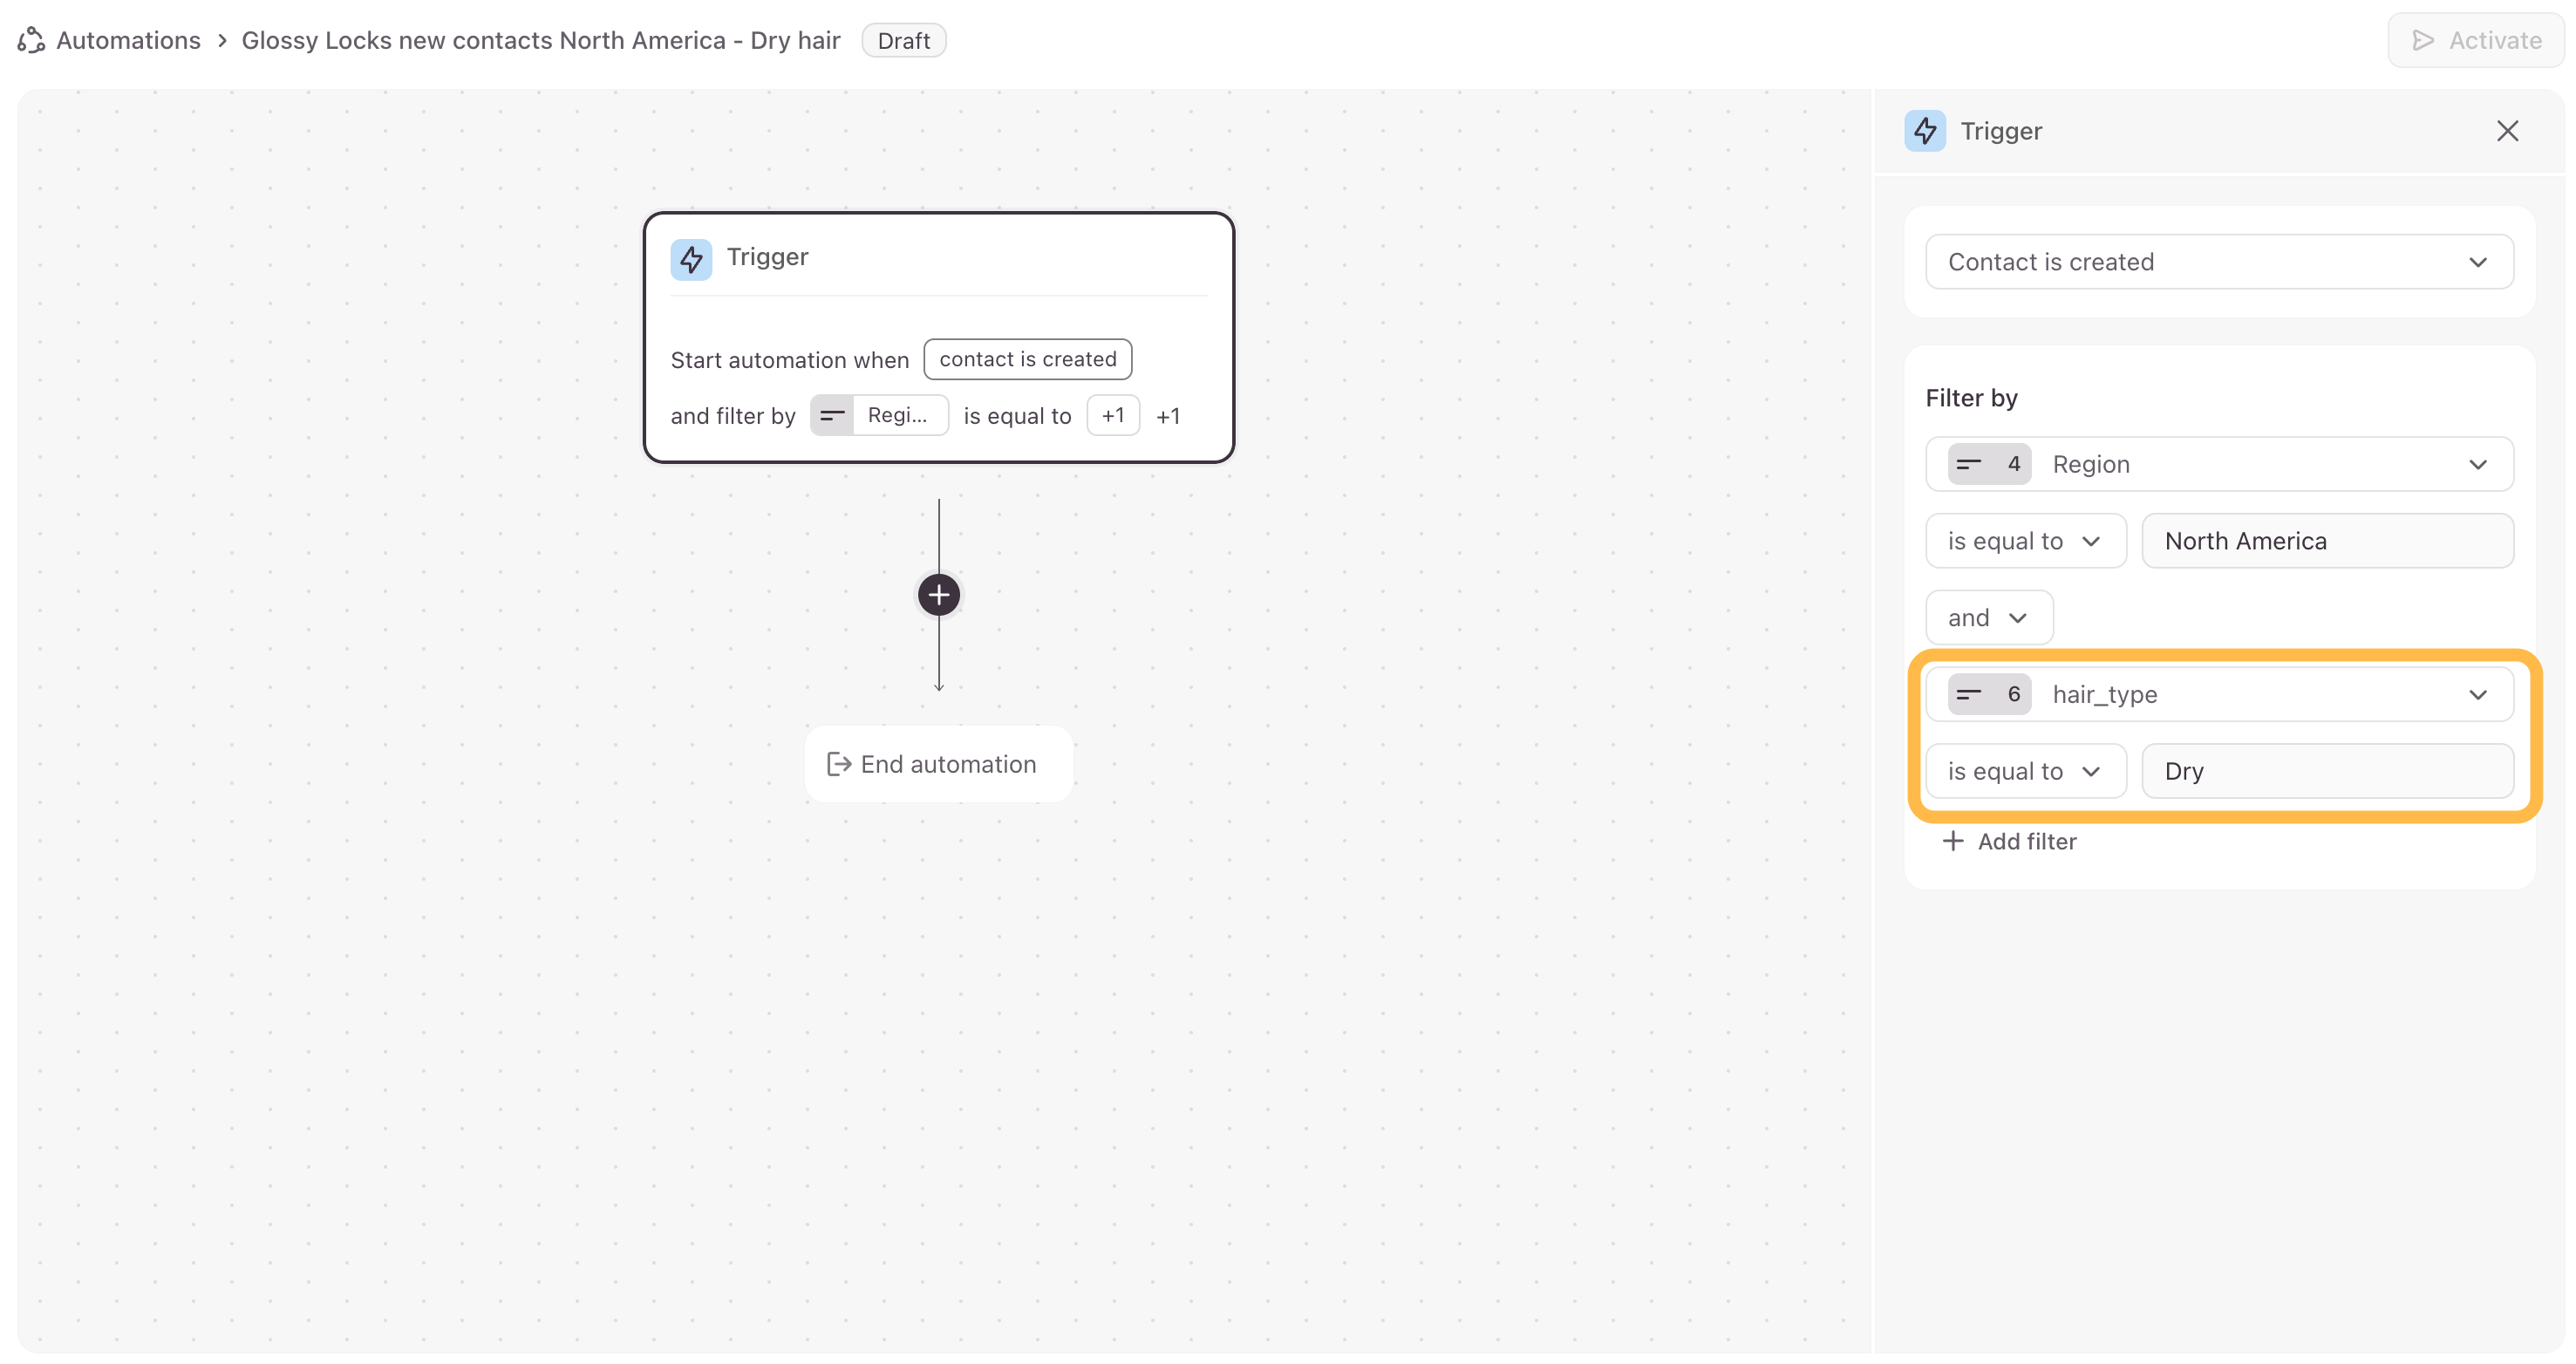Click the Automations breadcrumb icon
Image resolution: width=2576 pixels, height=1364 pixels.
[x=31, y=40]
